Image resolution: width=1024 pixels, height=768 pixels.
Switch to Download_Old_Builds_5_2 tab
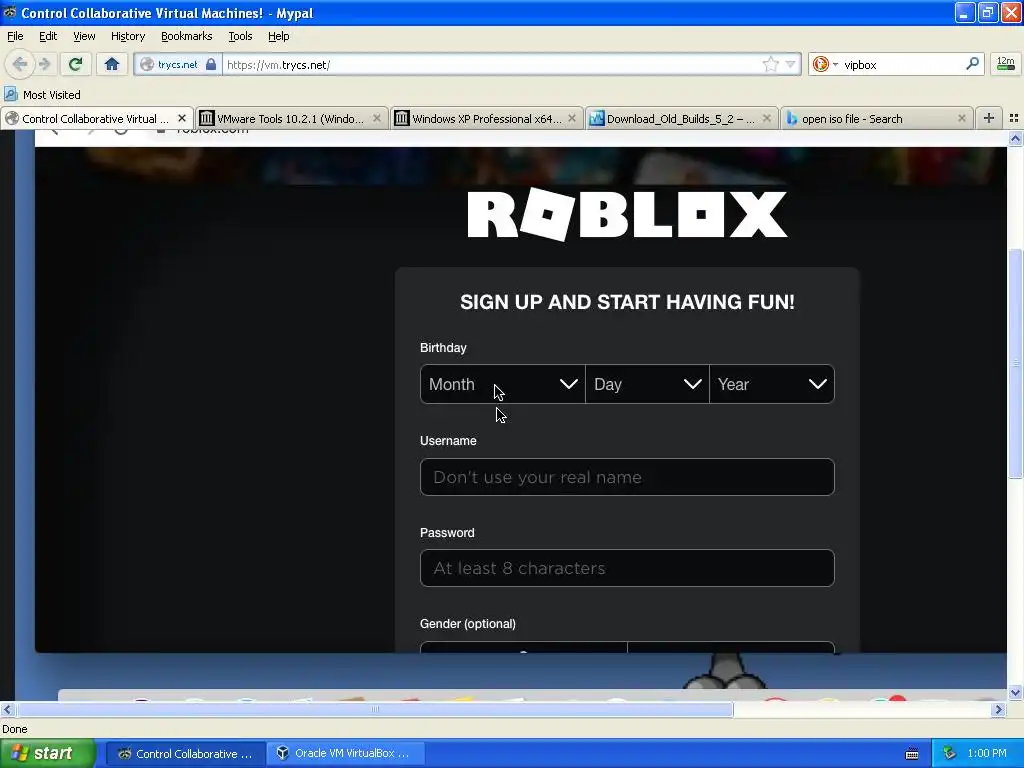[681, 118]
